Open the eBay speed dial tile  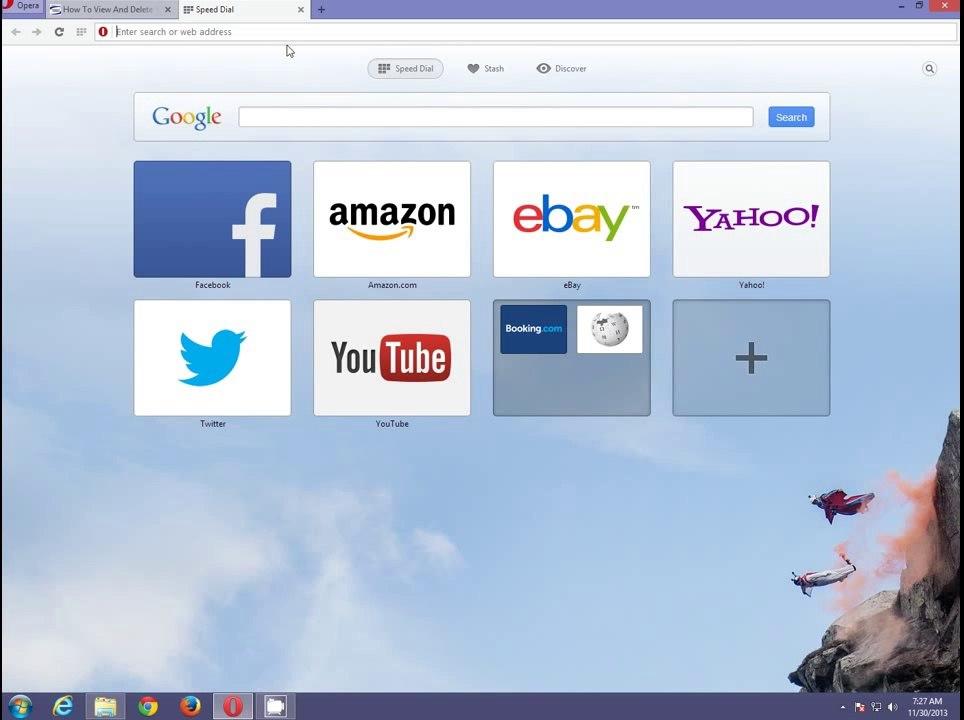(x=572, y=219)
